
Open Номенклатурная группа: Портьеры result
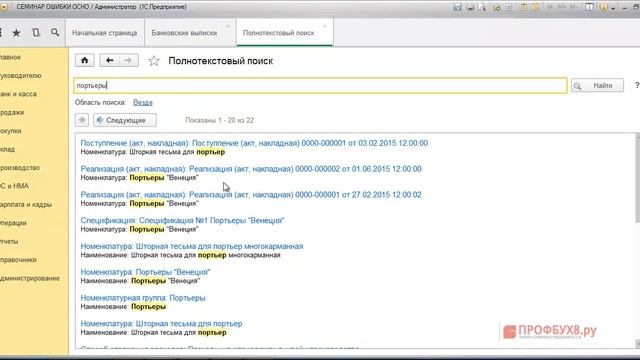(143, 298)
